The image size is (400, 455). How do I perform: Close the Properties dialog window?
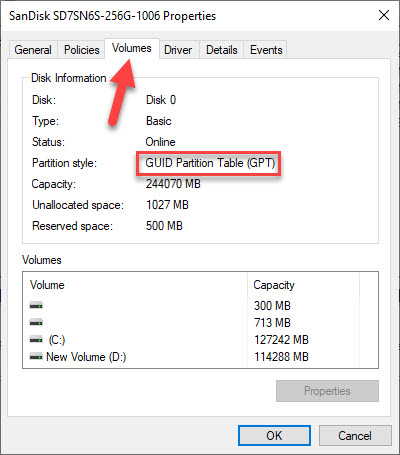[384, 15]
